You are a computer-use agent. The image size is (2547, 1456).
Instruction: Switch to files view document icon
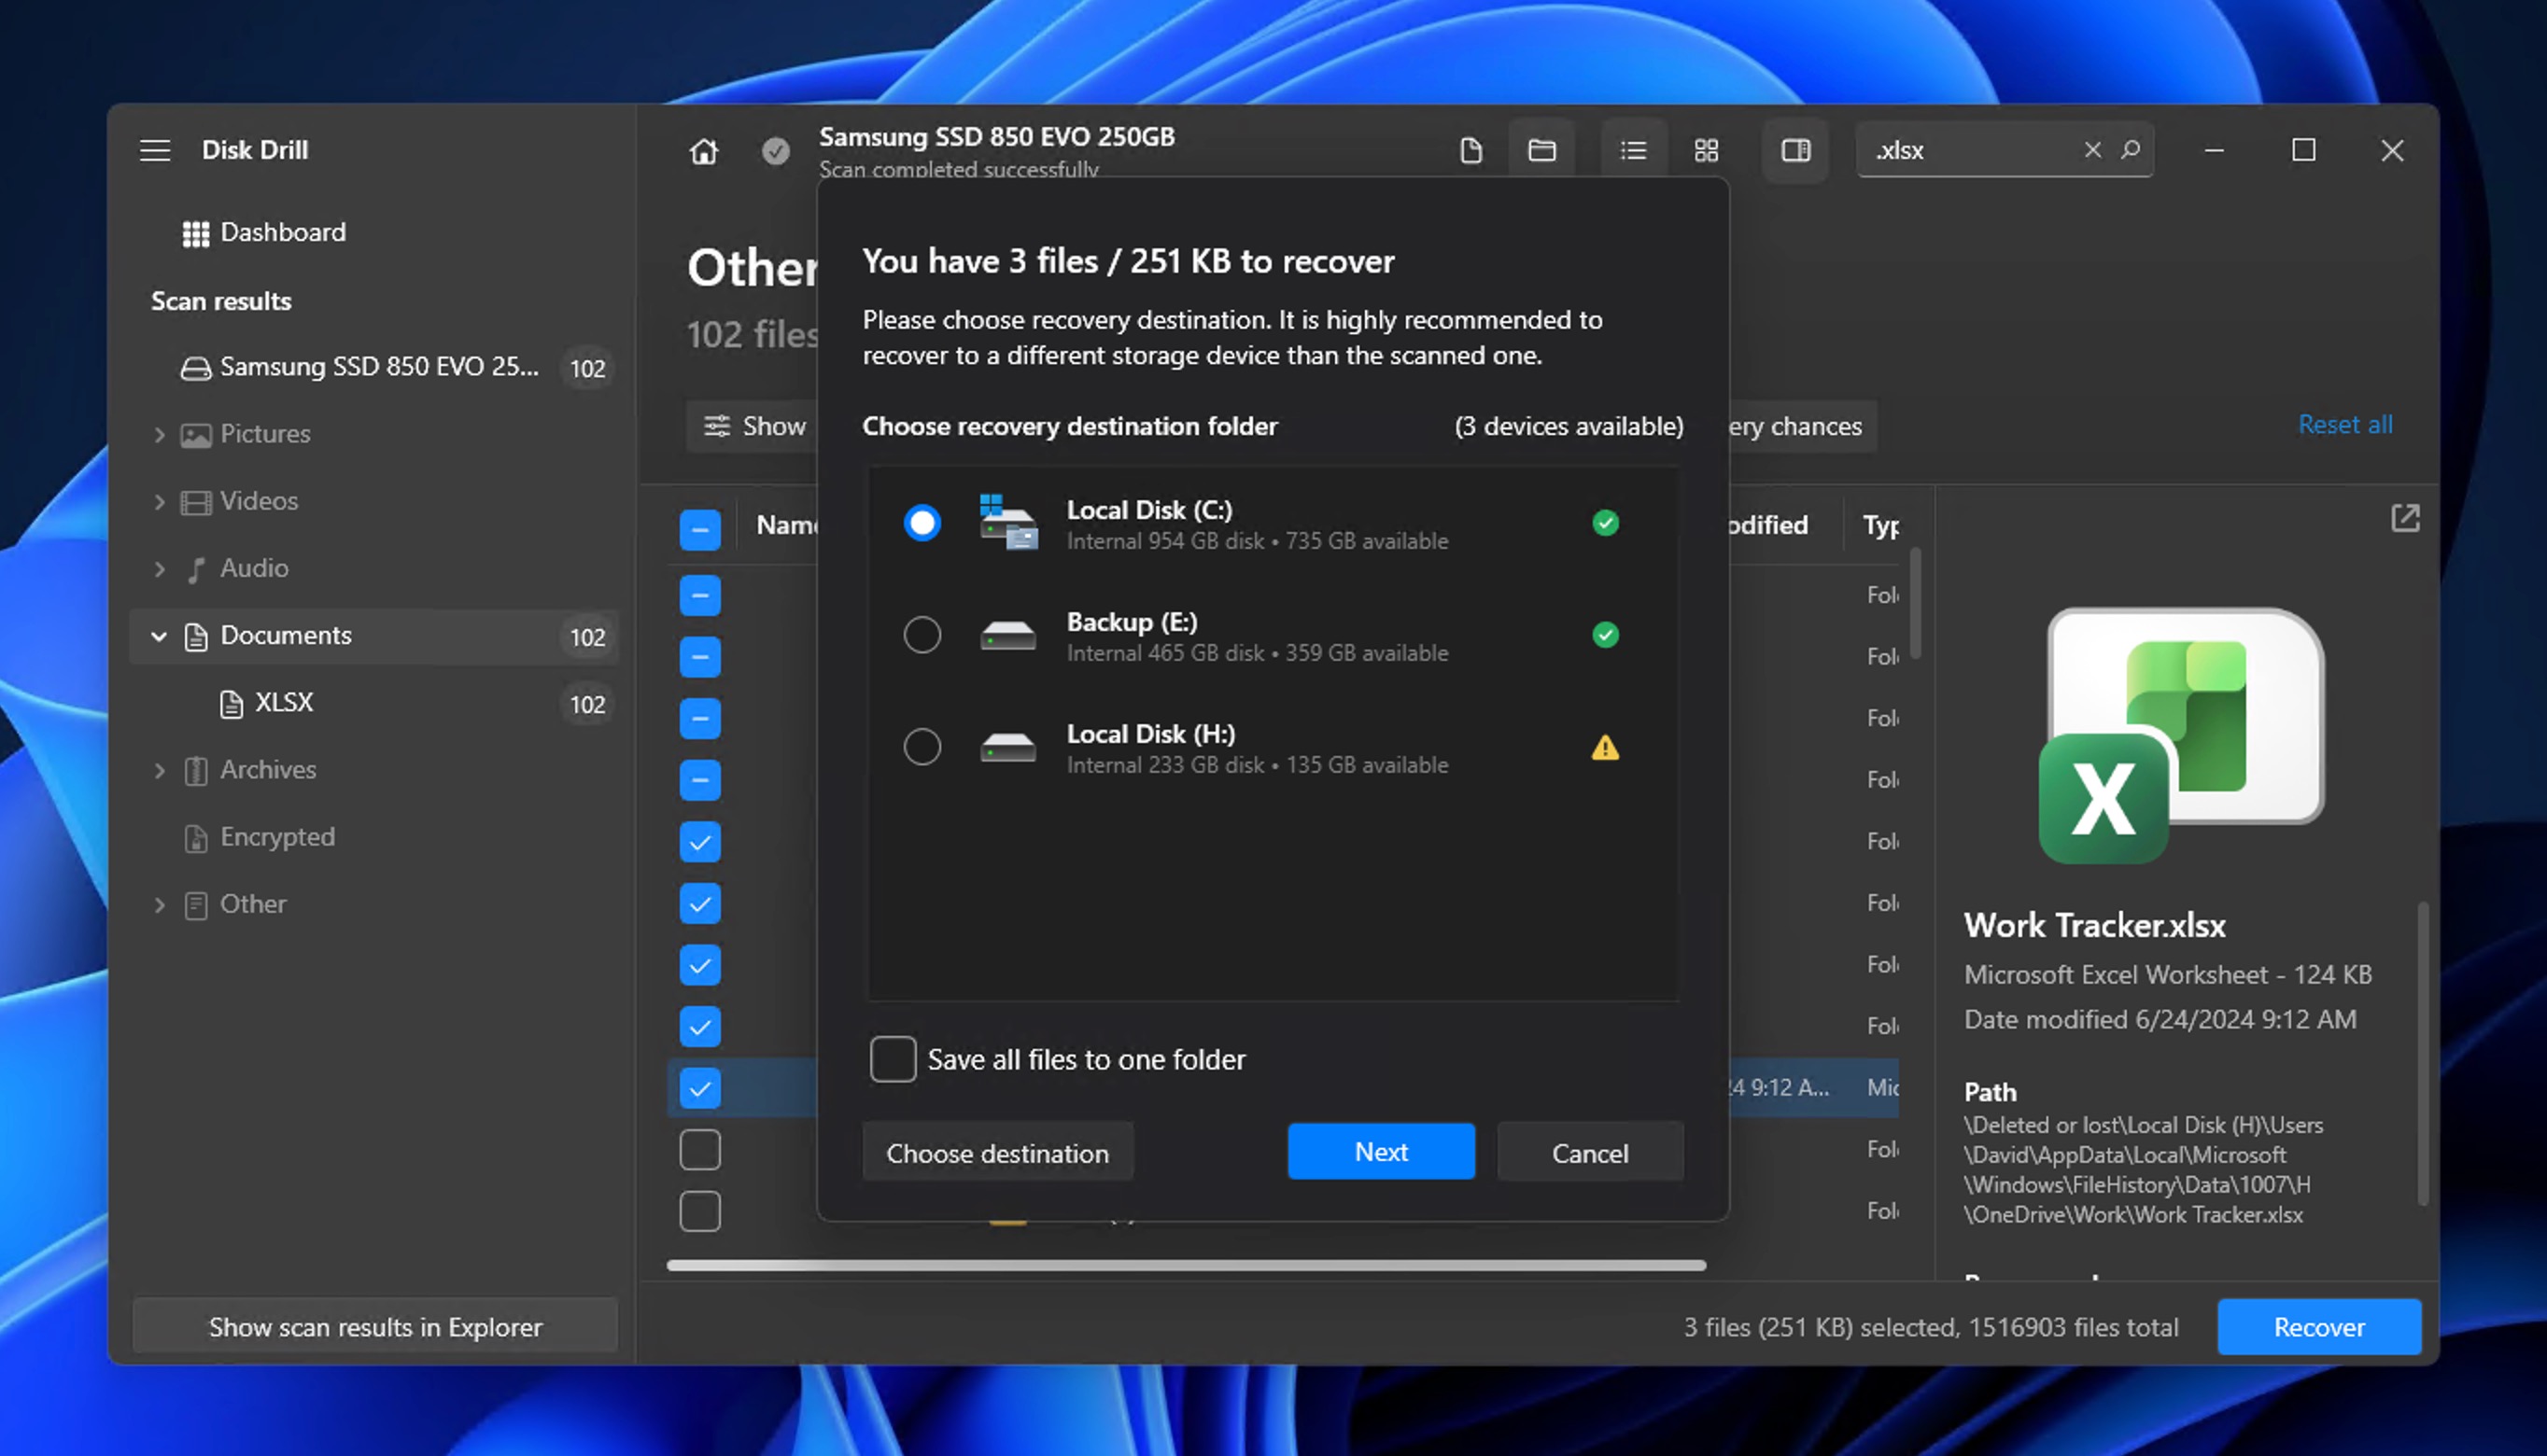click(1471, 151)
